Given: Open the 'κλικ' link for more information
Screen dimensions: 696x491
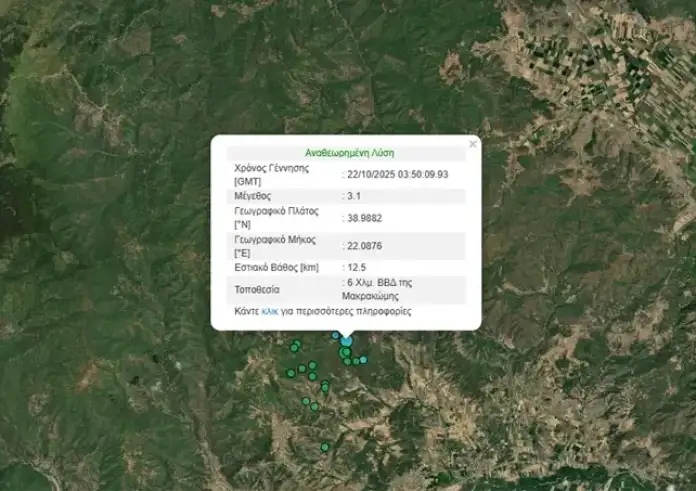Looking at the screenshot, I should (270, 312).
